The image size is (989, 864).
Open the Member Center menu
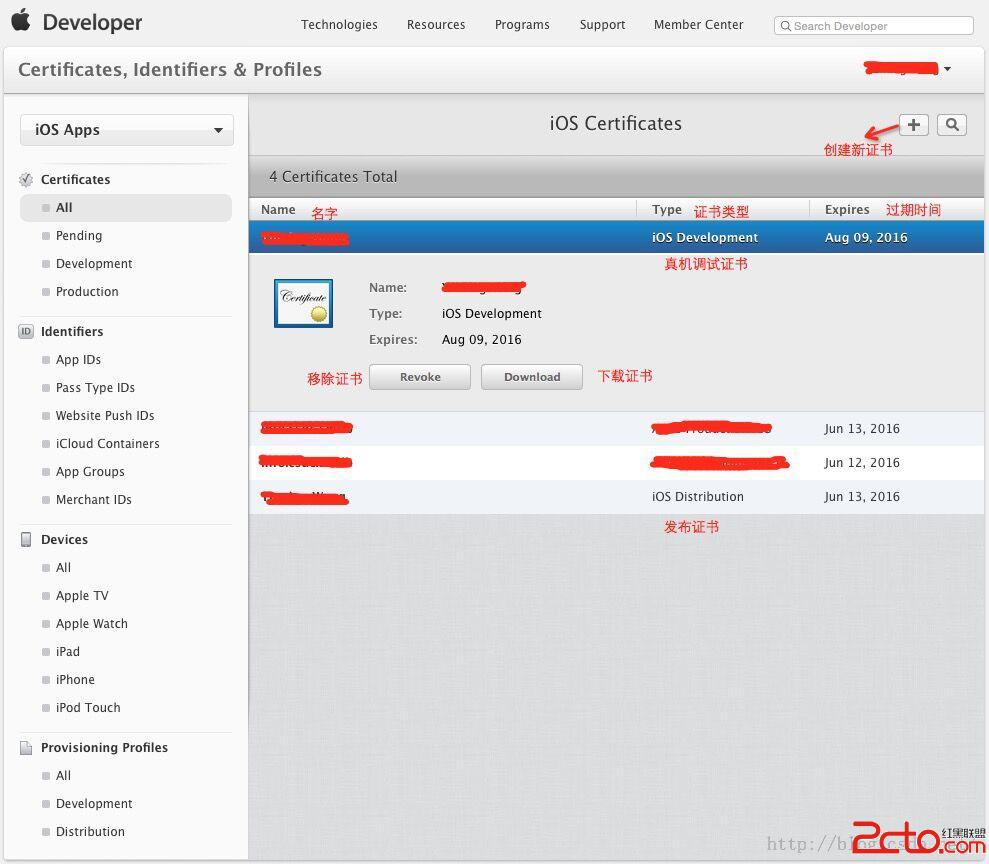pos(698,25)
